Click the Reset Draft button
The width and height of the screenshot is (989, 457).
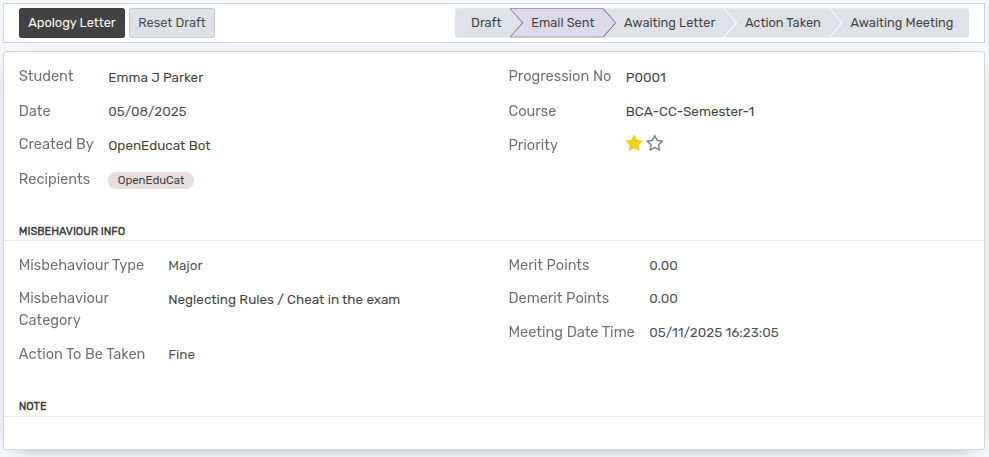[172, 23]
